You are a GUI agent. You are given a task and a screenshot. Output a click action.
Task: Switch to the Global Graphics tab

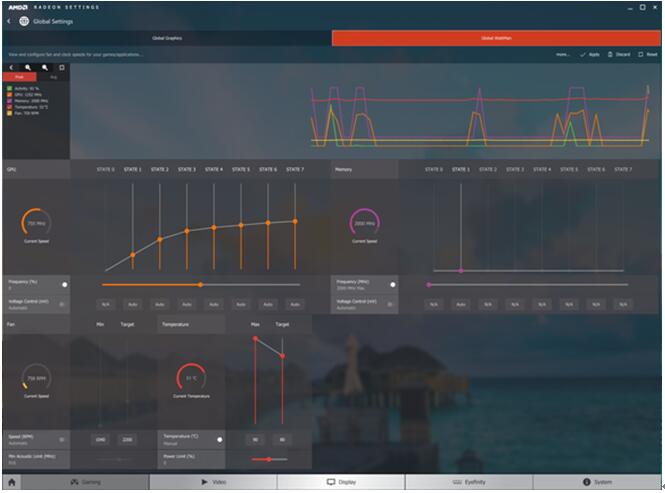pyautogui.click(x=167, y=38)
